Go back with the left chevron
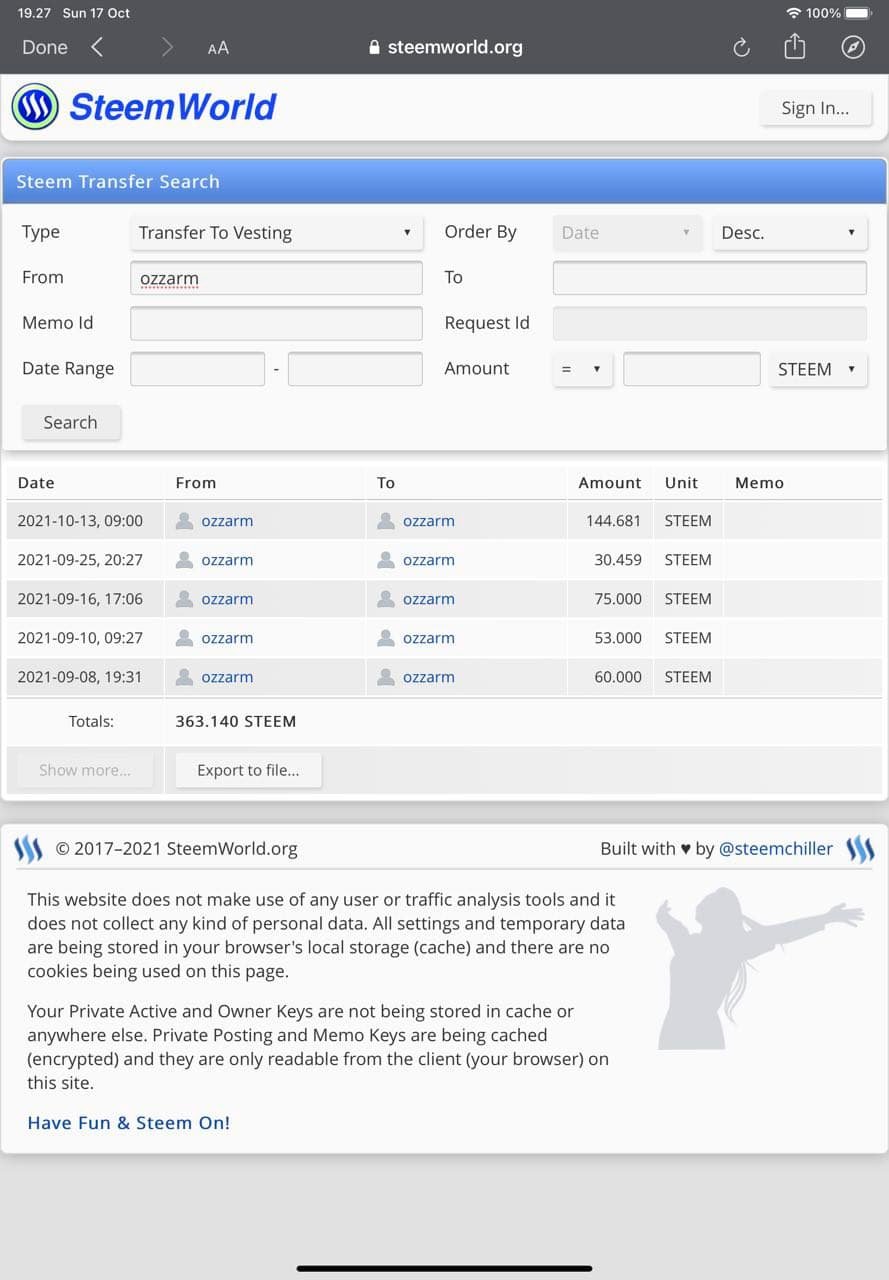Image resolution: width=889 pixels, height=1280 pixels. [97, 47]
